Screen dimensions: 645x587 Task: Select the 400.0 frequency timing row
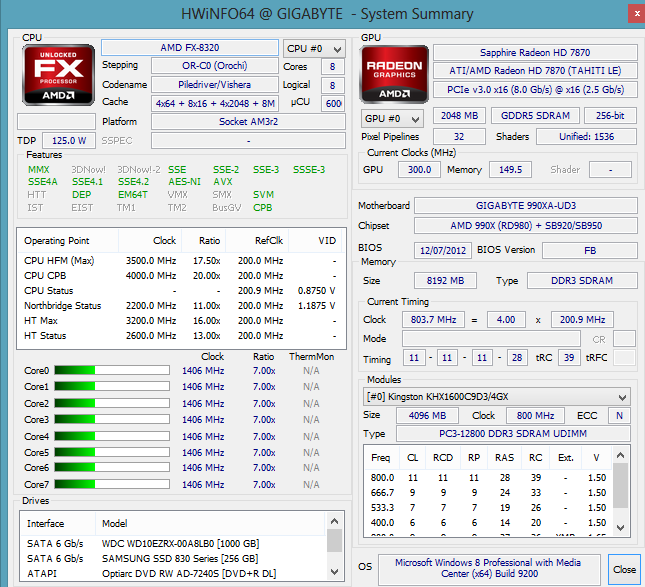pos(489,522)
